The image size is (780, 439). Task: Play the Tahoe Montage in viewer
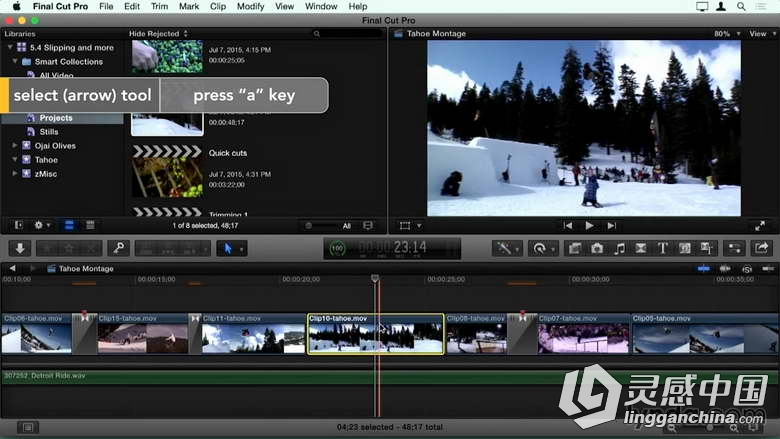[589, 226]
